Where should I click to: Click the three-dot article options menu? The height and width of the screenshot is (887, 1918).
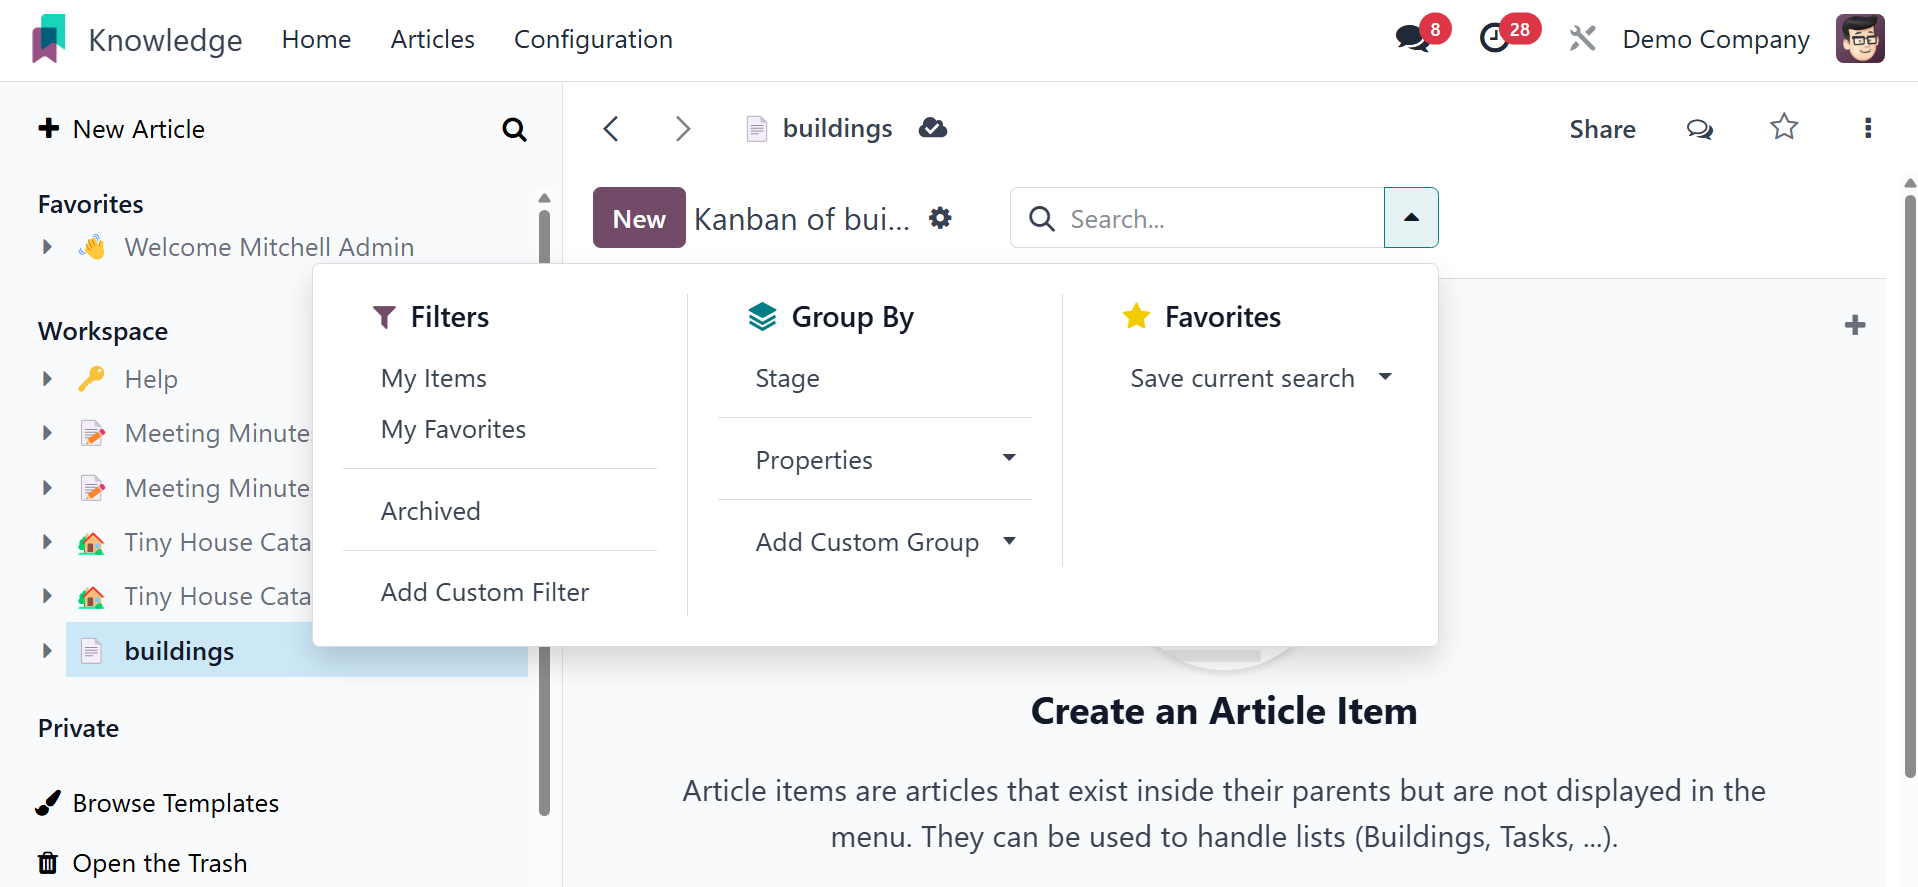(1867, 128)
